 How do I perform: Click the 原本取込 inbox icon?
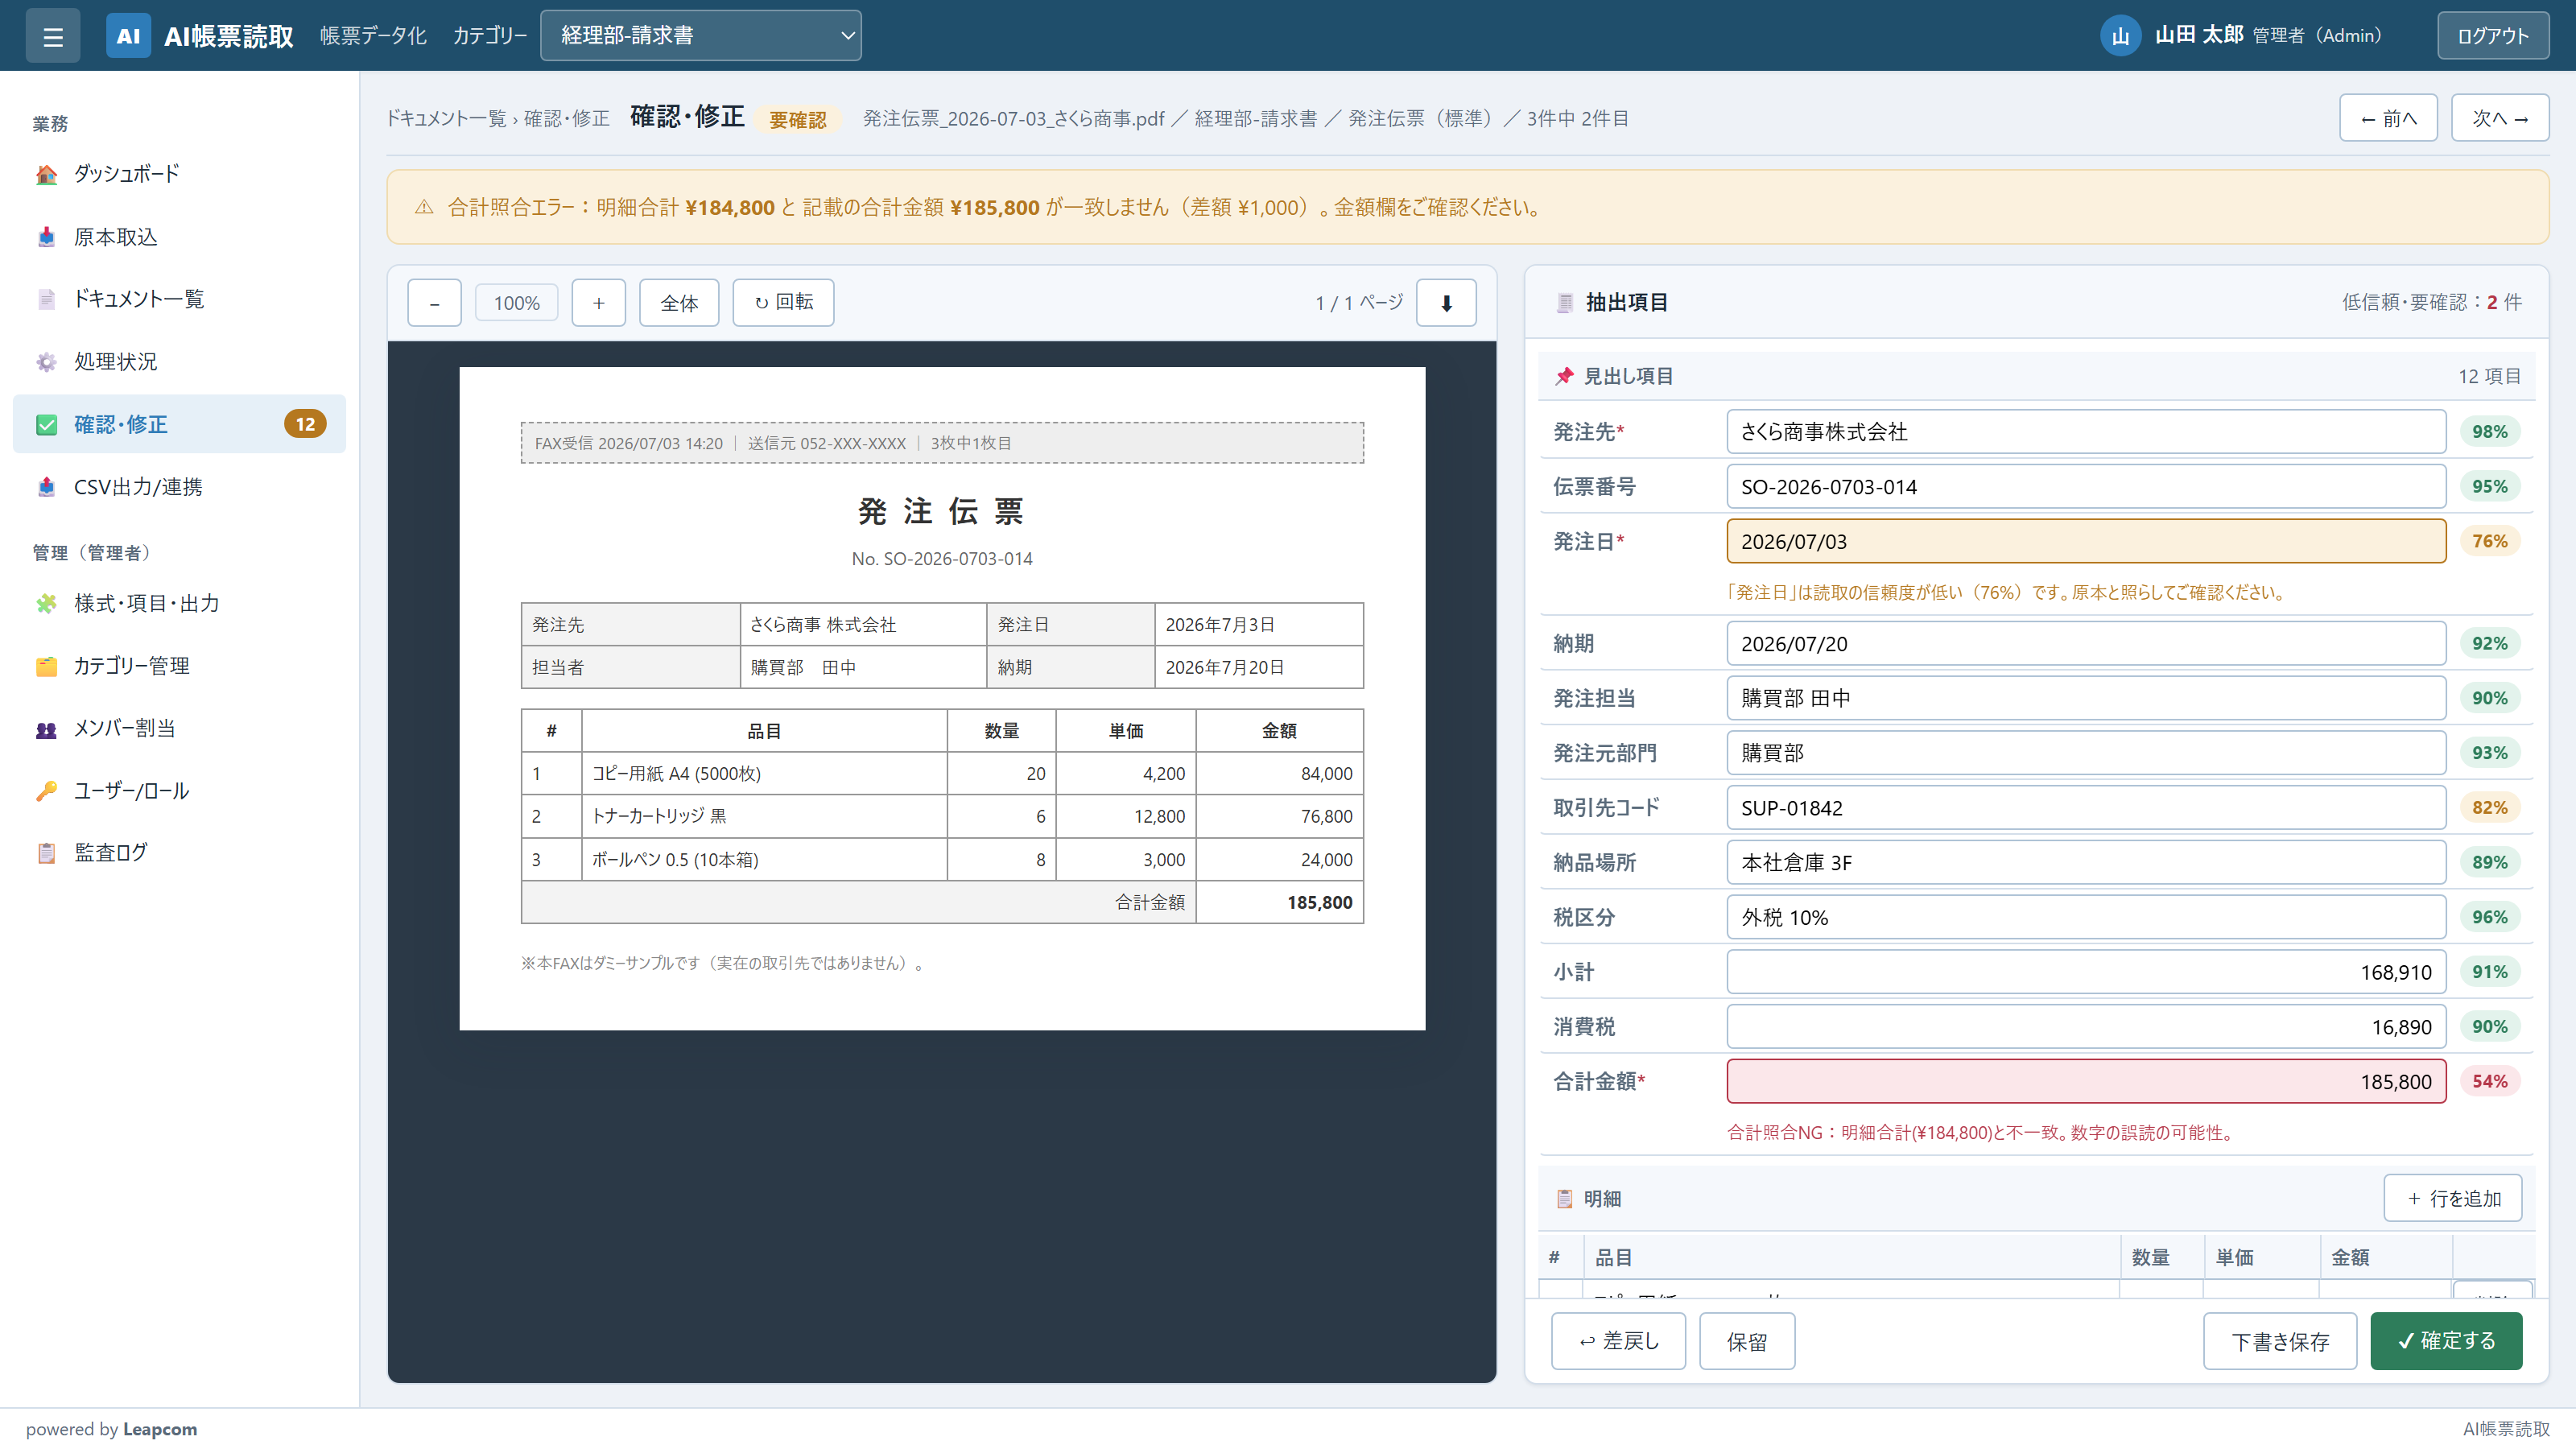[46, 237]
